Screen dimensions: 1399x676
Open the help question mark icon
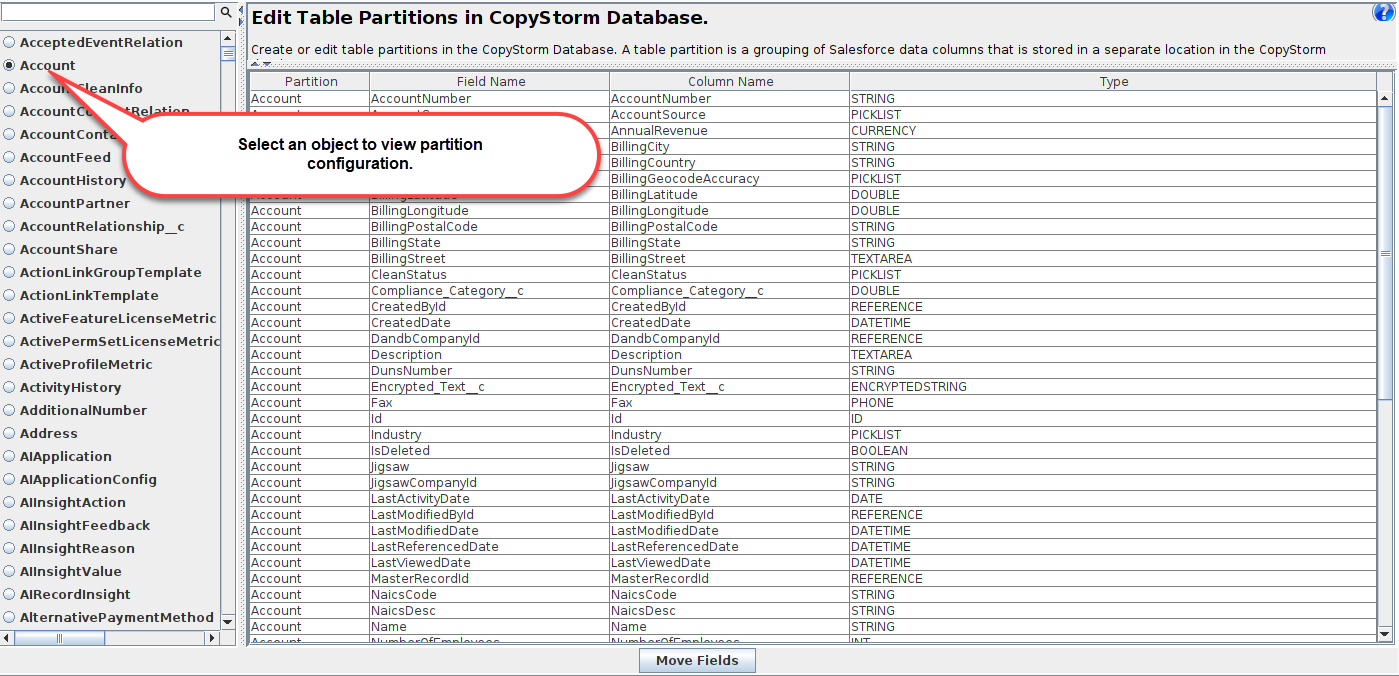1385,11
